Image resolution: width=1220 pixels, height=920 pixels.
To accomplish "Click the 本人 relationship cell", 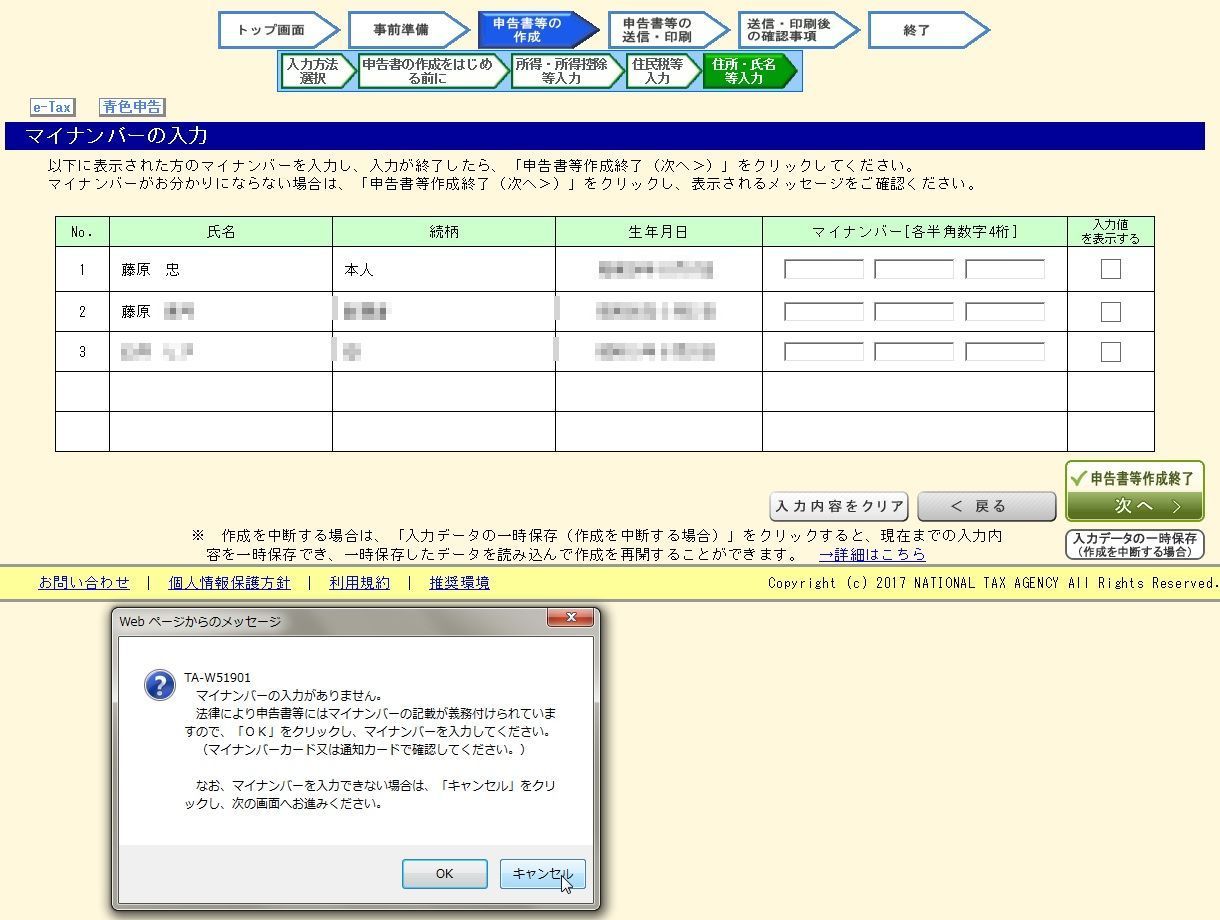I will [444, 270].
